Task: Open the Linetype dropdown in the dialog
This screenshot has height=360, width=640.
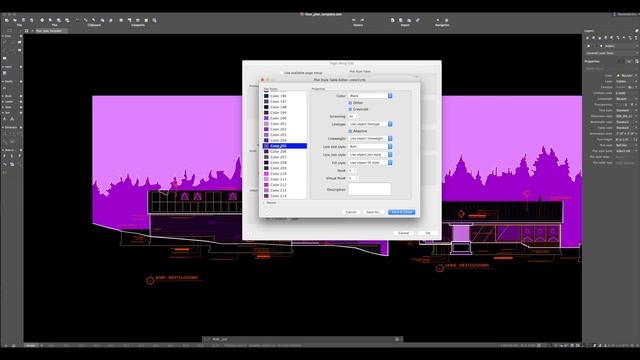Action: tap(370, 124)
